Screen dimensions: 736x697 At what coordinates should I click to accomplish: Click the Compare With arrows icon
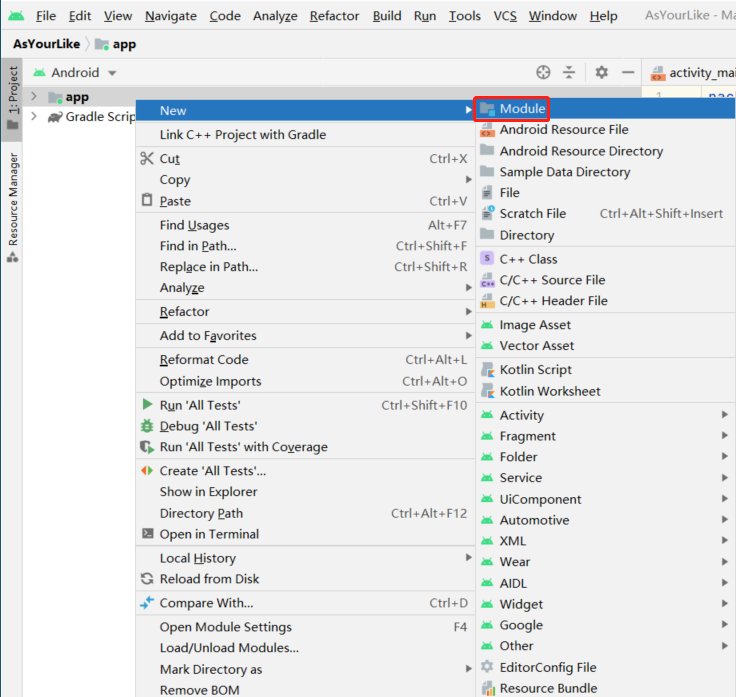(x=147, y=602)
